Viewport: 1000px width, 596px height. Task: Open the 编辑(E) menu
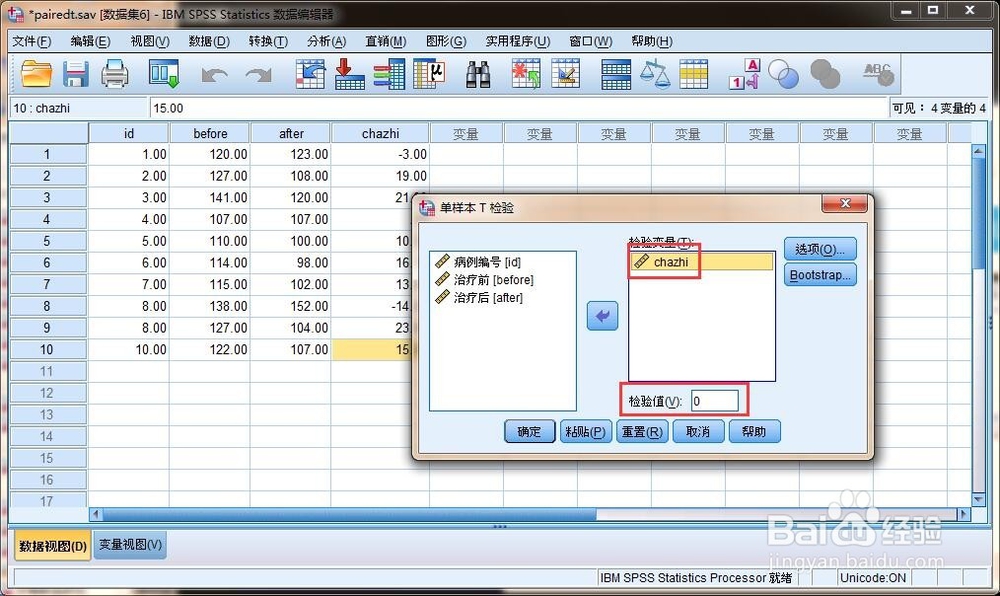[90, 41]
